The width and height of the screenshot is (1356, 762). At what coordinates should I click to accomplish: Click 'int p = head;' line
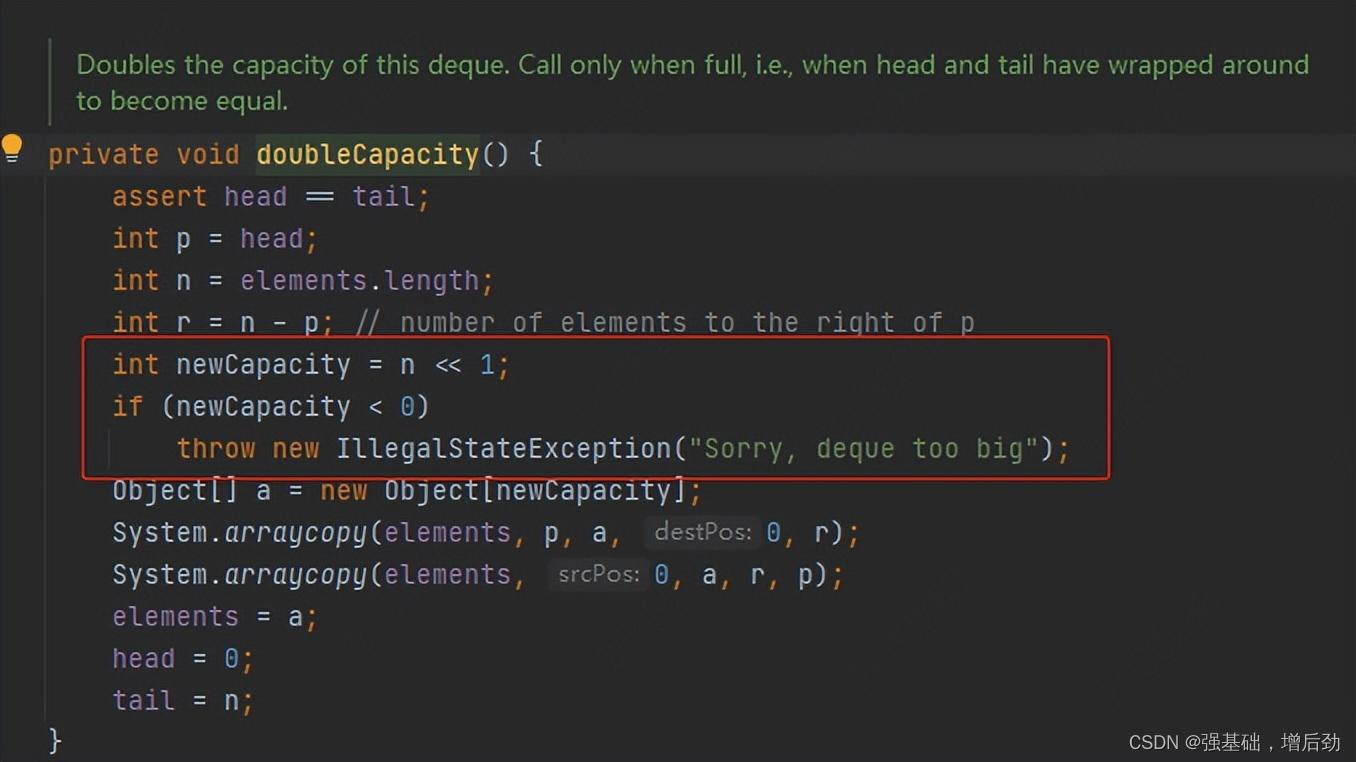click(x=215, y=239)
